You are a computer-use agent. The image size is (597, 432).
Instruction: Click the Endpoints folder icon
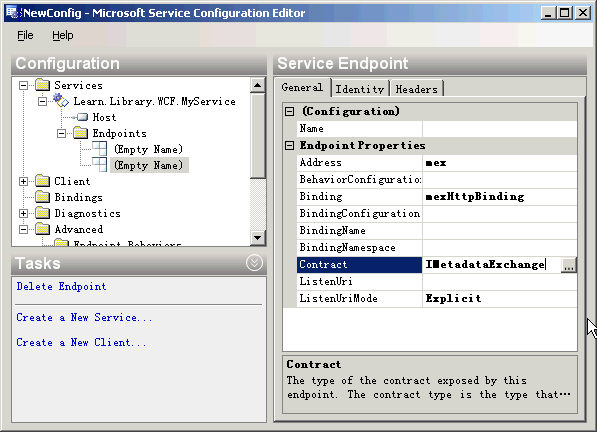coord(81,133)
